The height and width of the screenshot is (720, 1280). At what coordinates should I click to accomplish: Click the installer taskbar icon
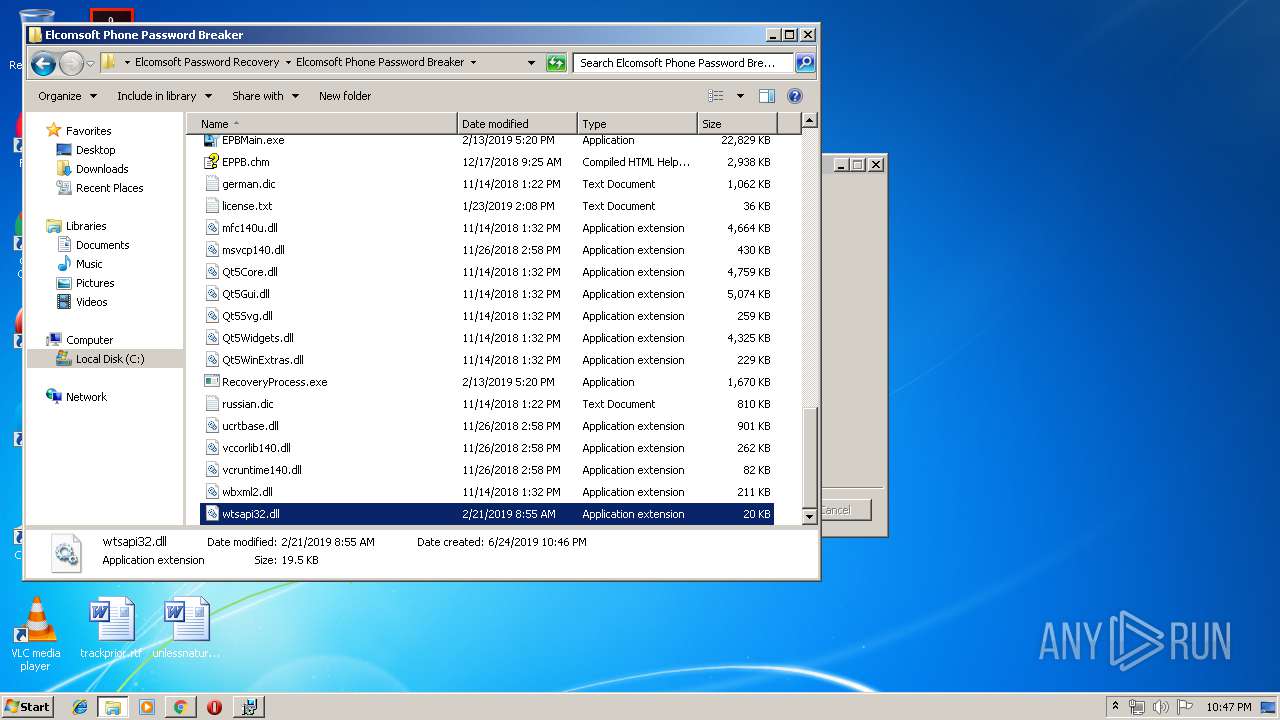pyautogui.click(x=248, y=707)
